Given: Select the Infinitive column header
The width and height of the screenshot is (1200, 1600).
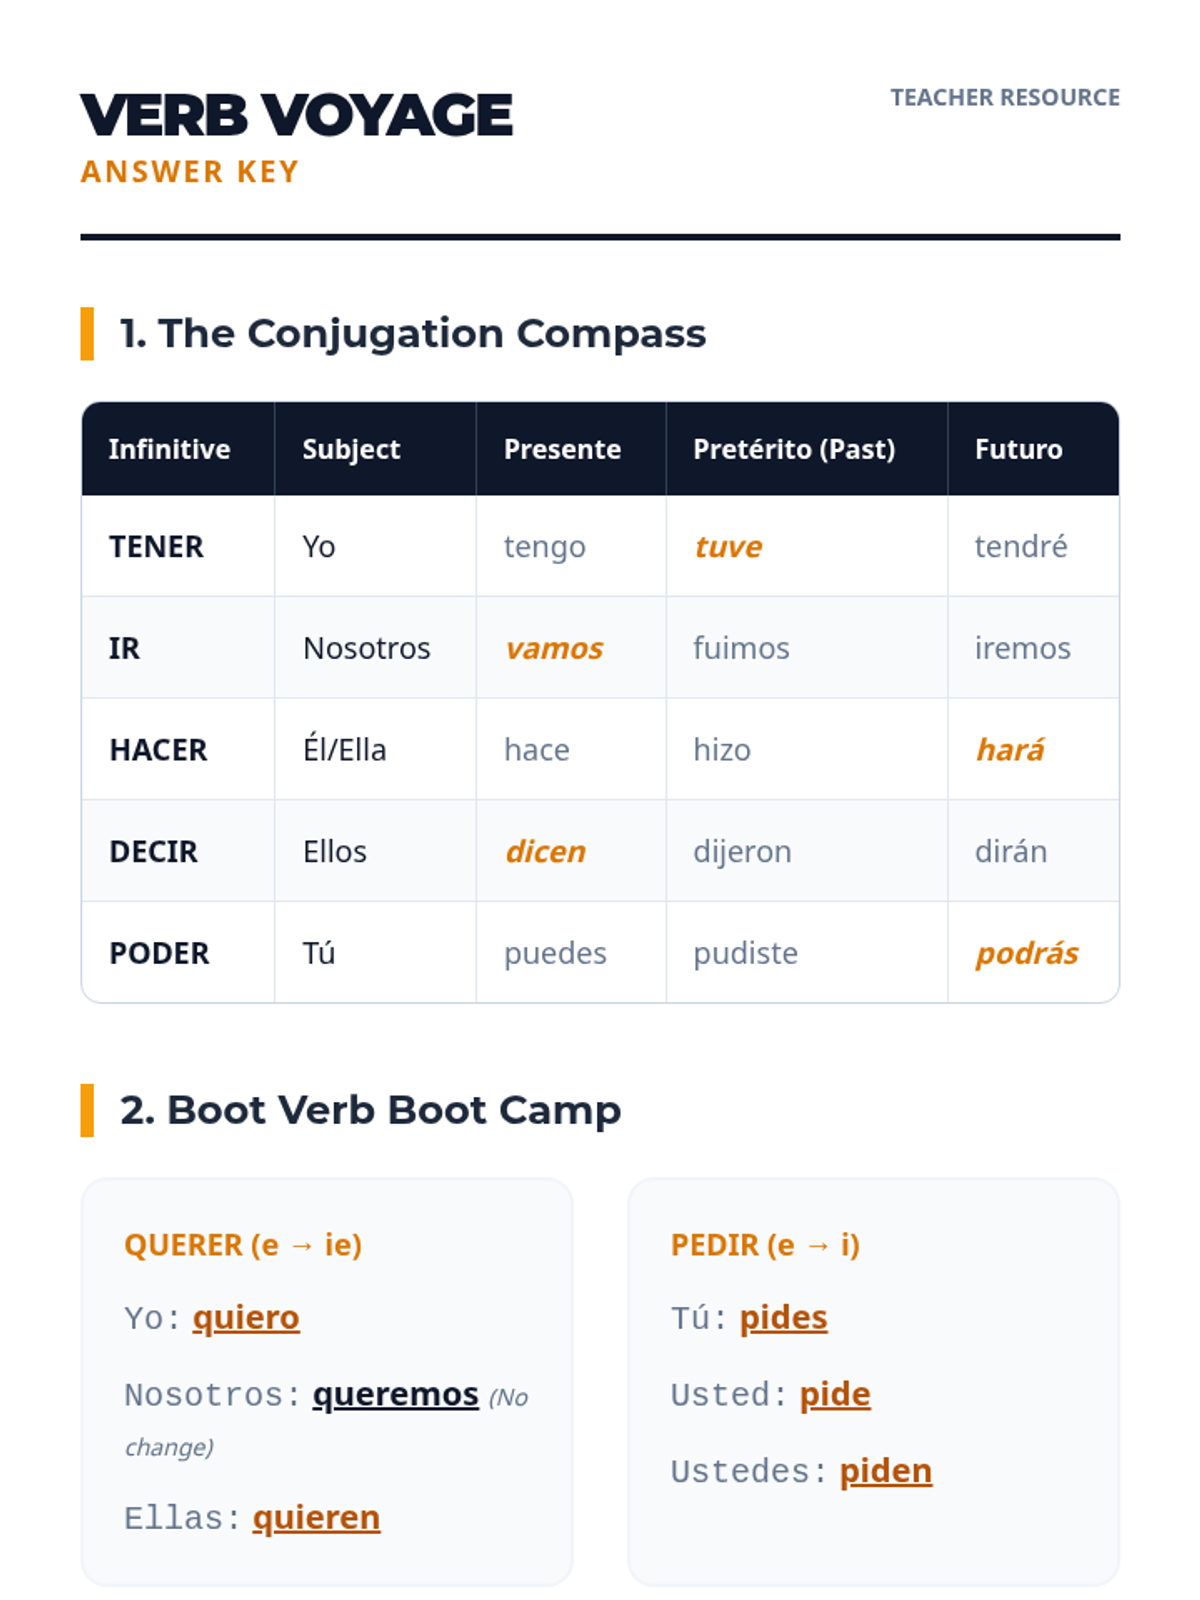Looking at the screenshot, I should [x=169, y=450].
